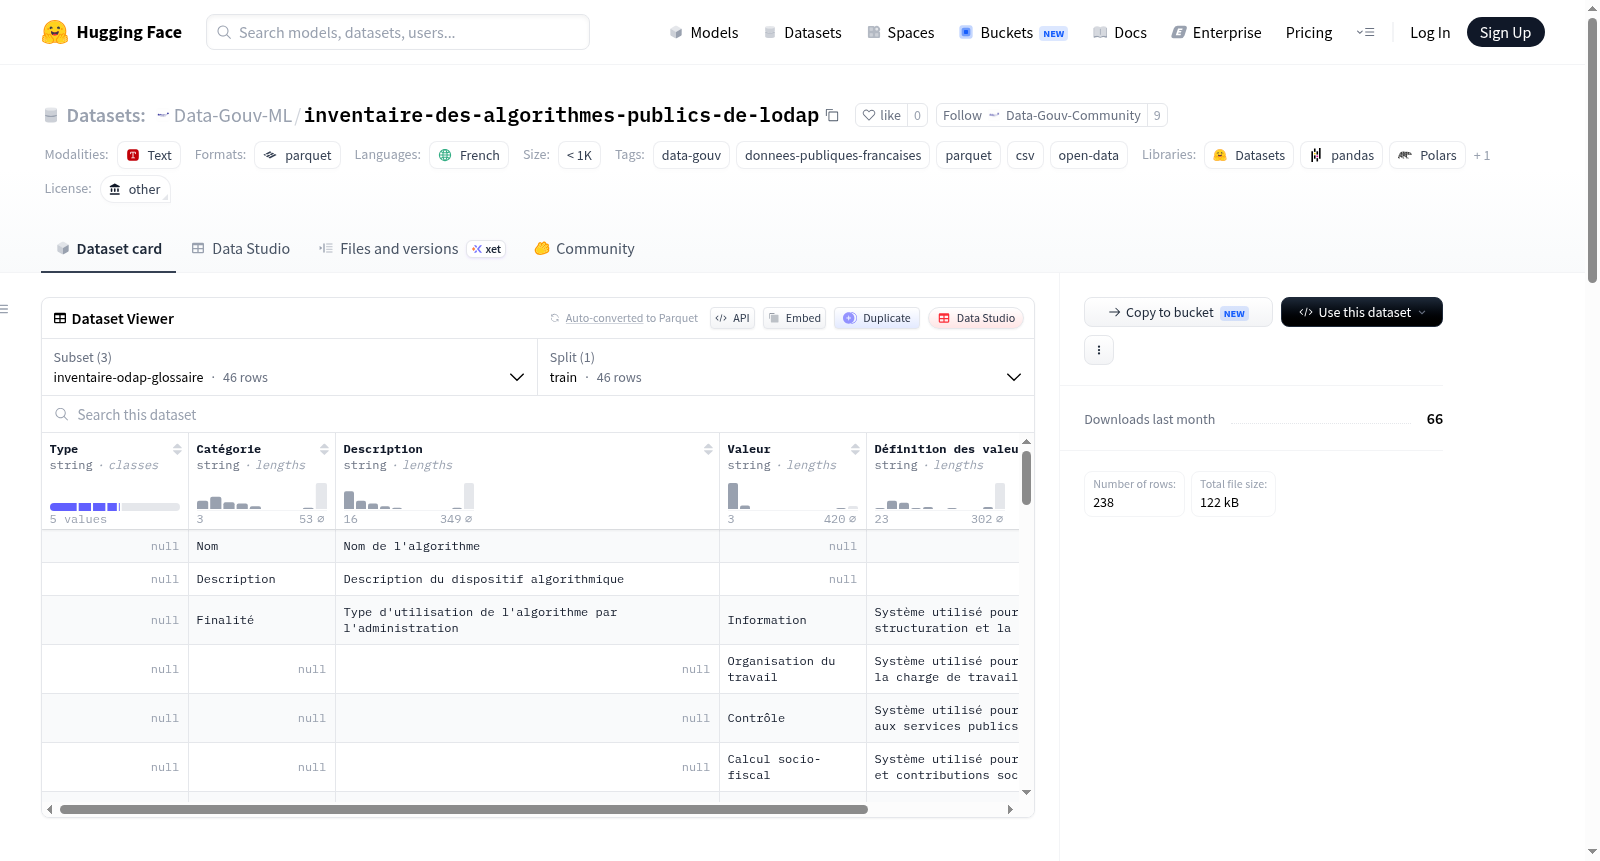Click the Catégorie length histogram
This screenshot has width=1600, height=861.
[x=262, y=496]
